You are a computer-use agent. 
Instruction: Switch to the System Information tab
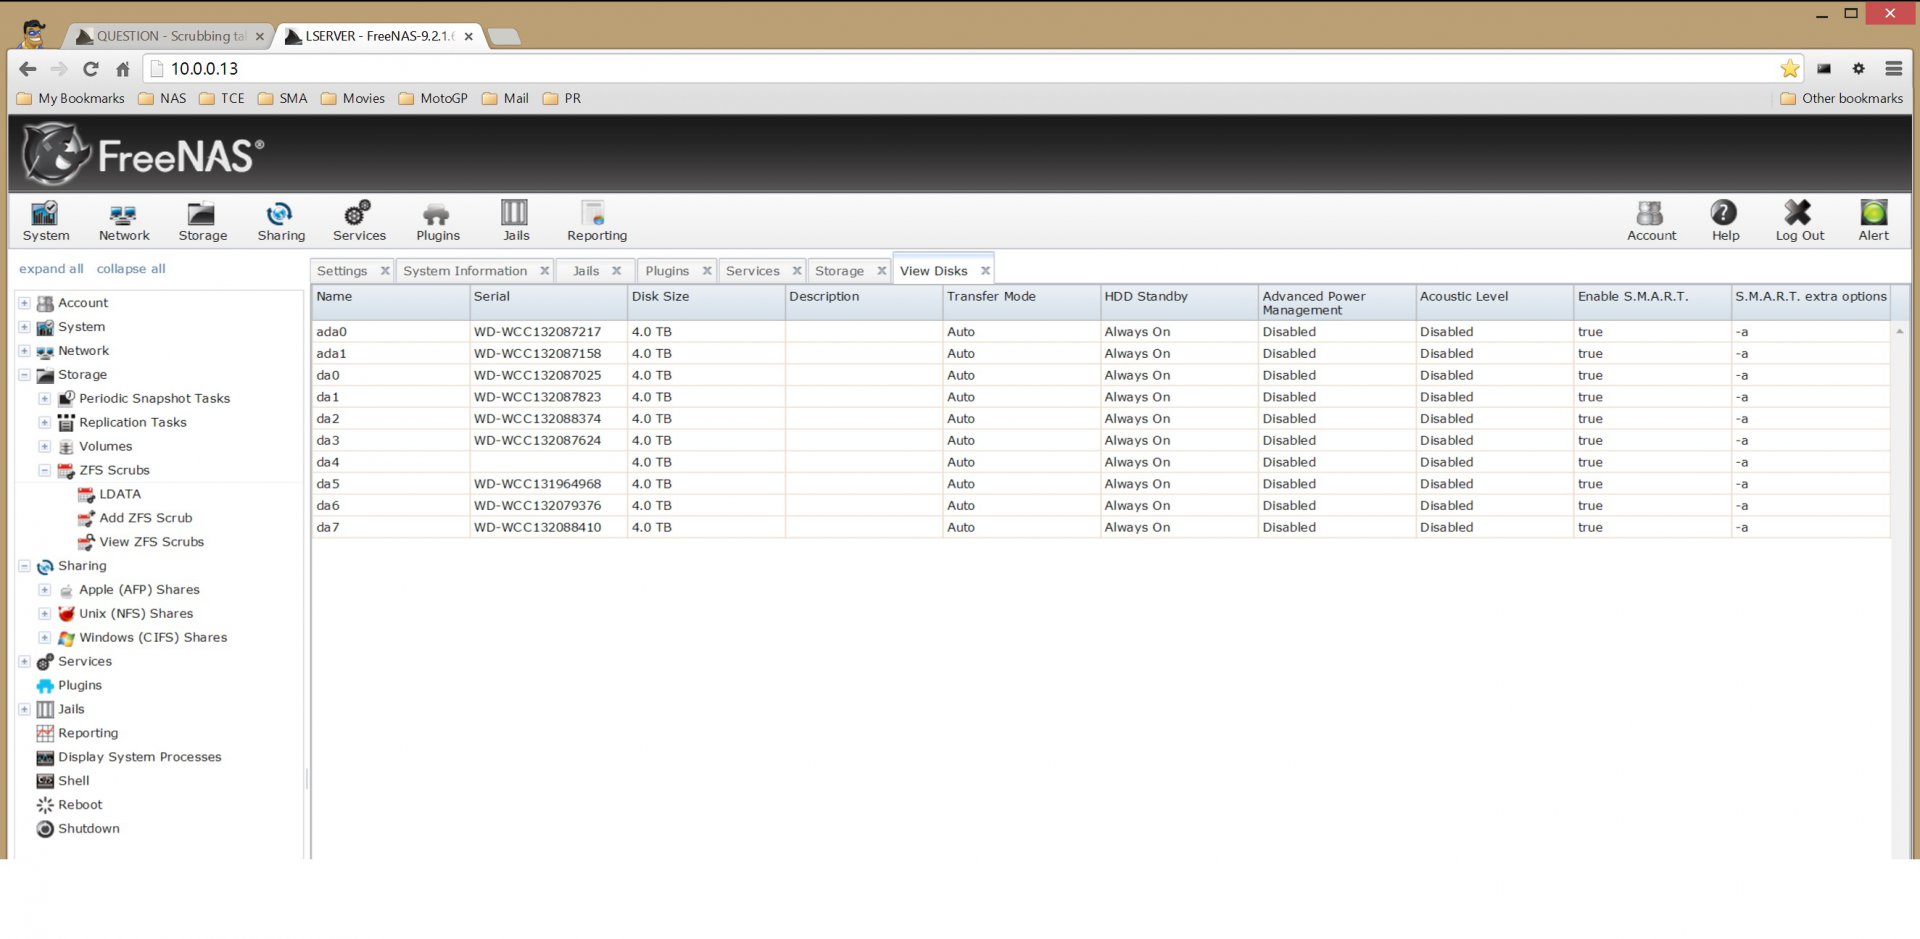click(x=465, y=271)
